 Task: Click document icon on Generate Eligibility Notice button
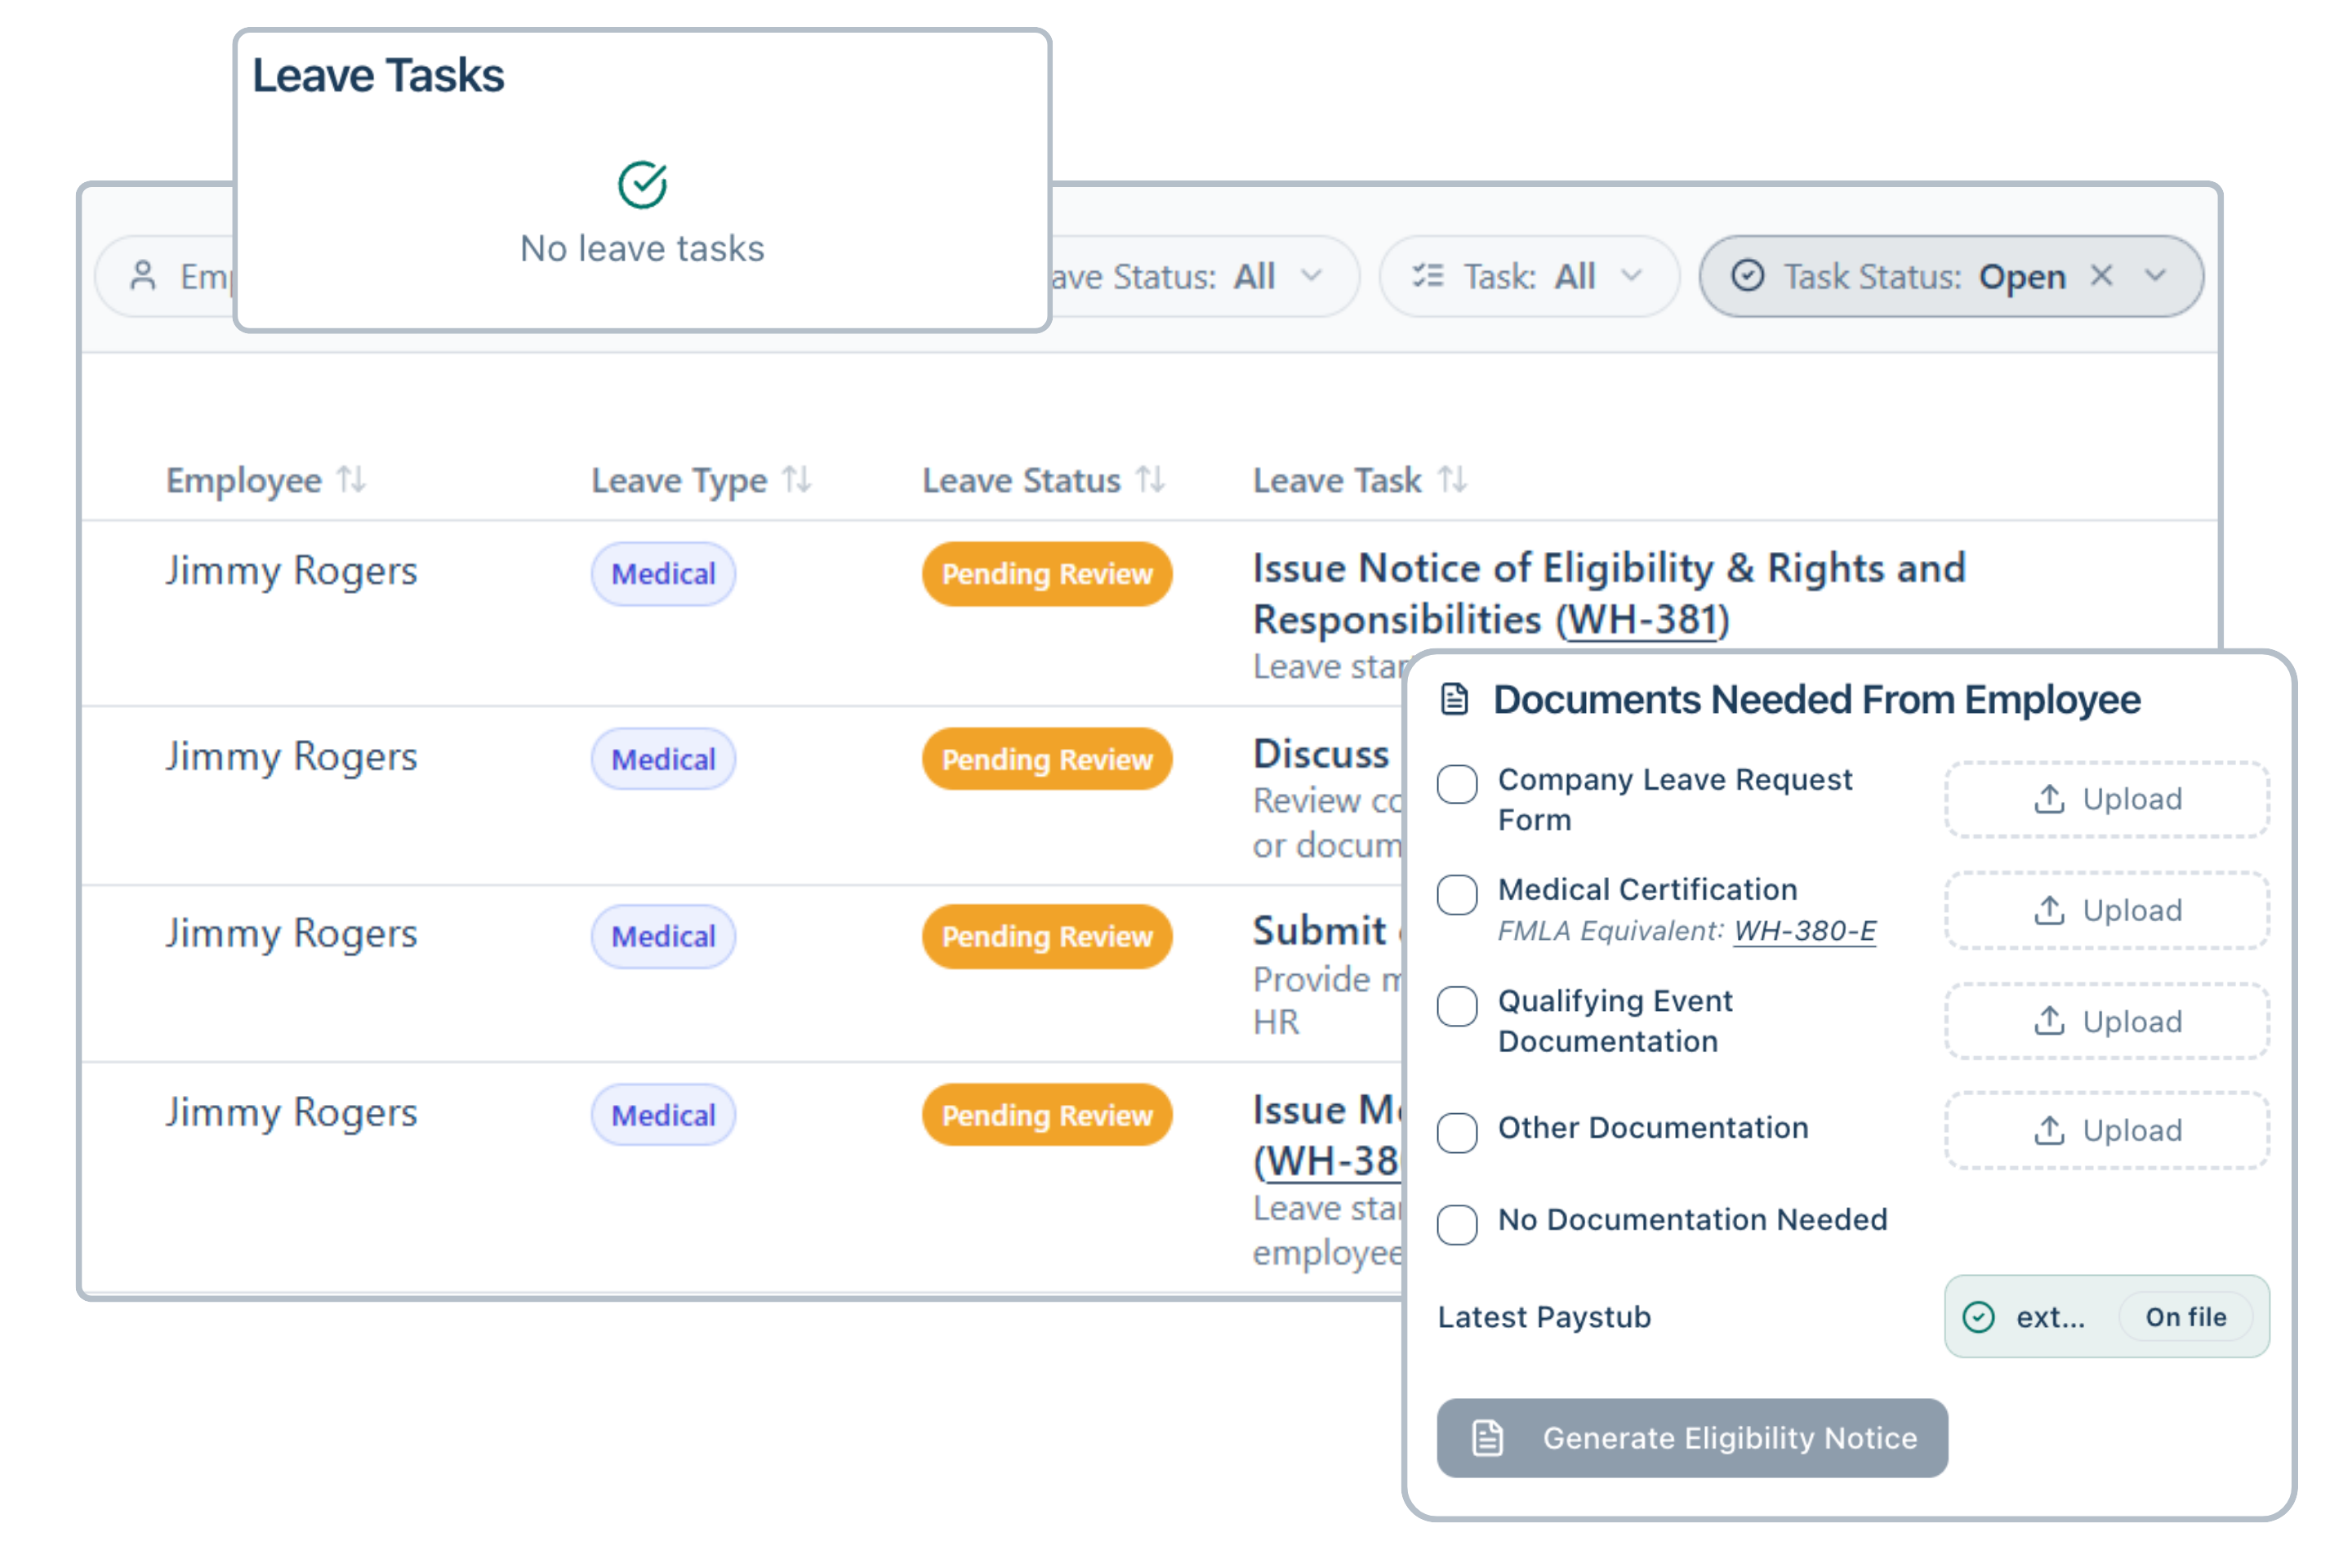pyautogui.click(x=1488, y=1438)
